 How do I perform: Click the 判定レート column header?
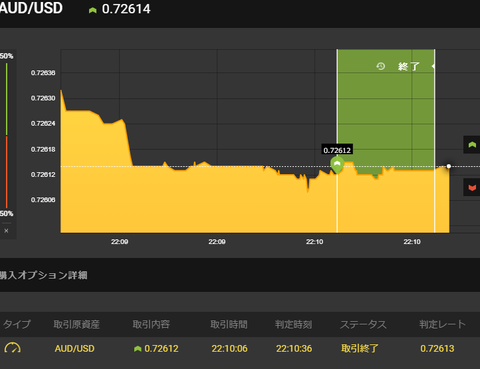[x=442, y=324]
